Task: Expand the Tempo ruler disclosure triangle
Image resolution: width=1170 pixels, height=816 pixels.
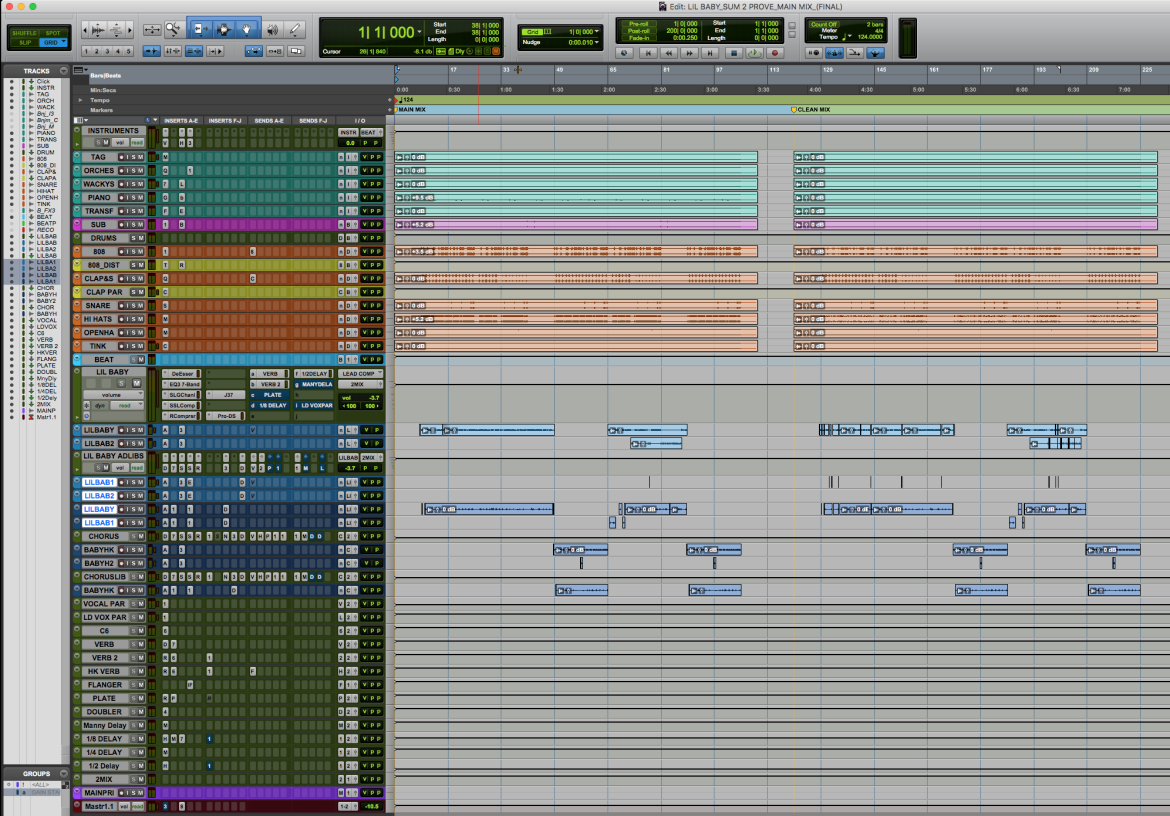Action: (81, 100)
